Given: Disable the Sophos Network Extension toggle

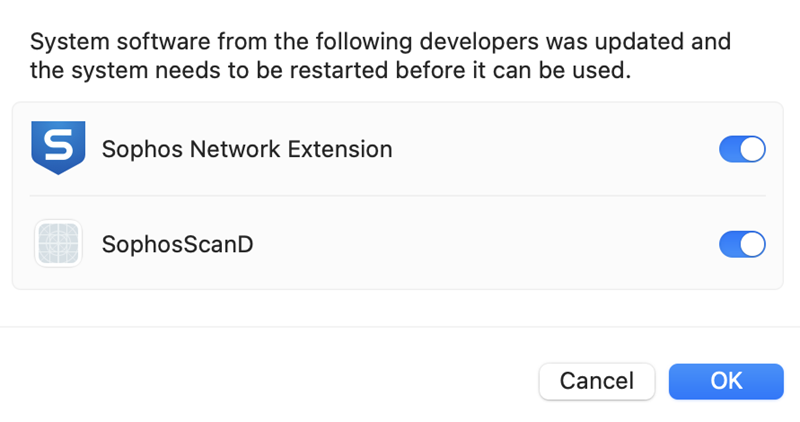Looking at the screenshot, I should click(x=742, y=149).
